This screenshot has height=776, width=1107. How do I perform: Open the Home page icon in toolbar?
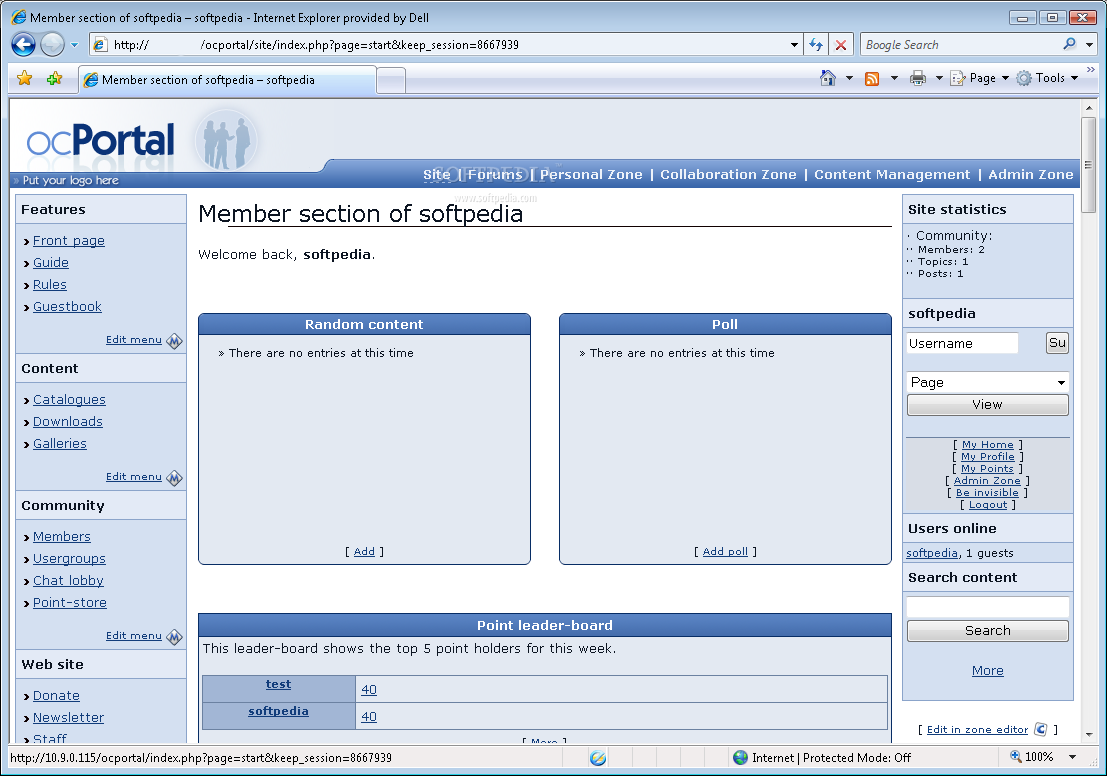tap(827, 78)
